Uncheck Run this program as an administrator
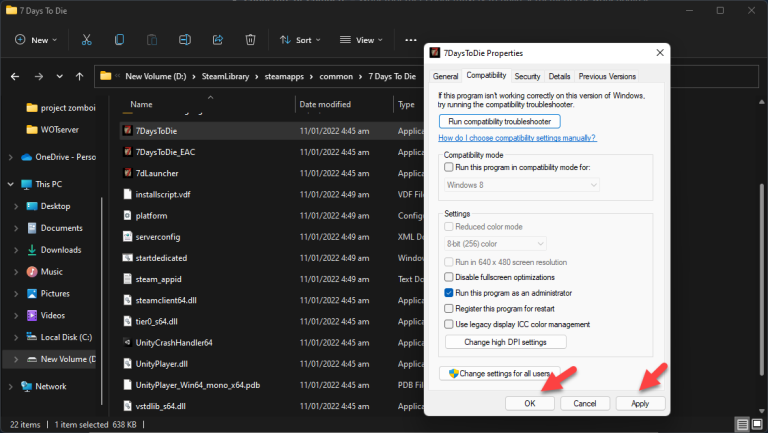768x433 pixels. point(449,293)
